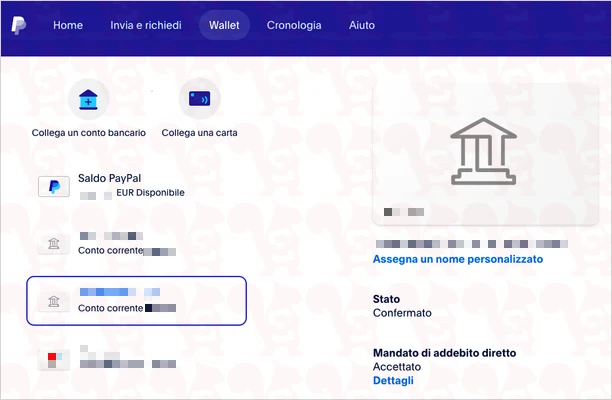Open the Home page
Screen dimensions: 612x400
[x=68, y=25]
